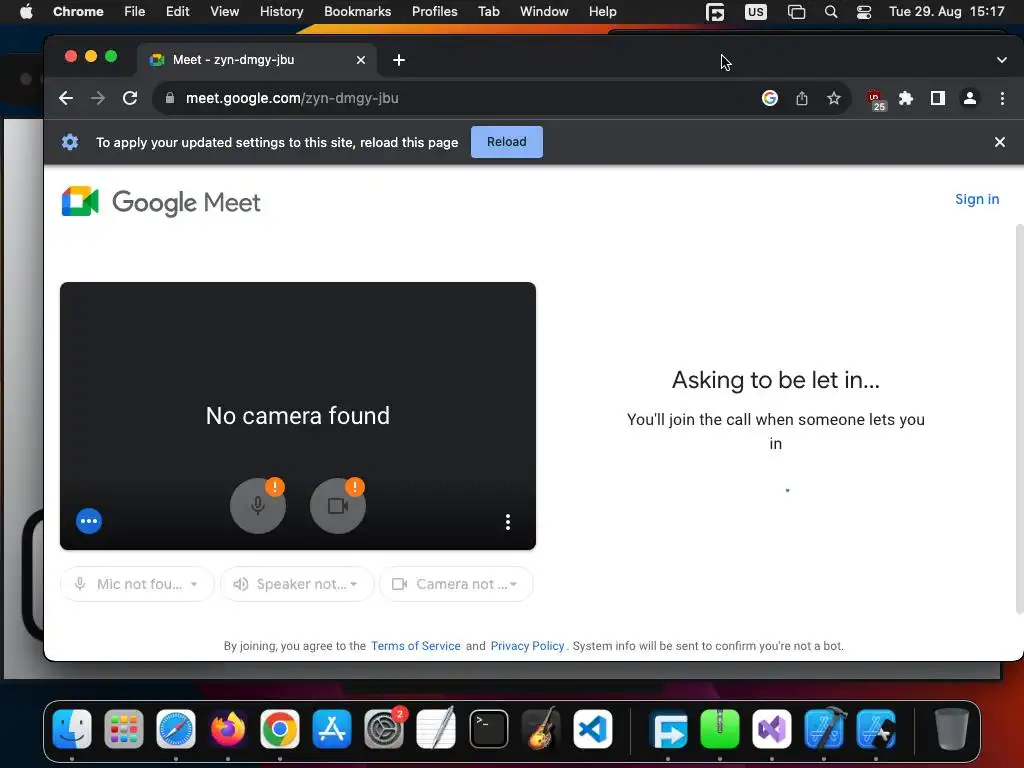
Task: Open Visual Studio Code from the Dock
Action: [593, 729]
